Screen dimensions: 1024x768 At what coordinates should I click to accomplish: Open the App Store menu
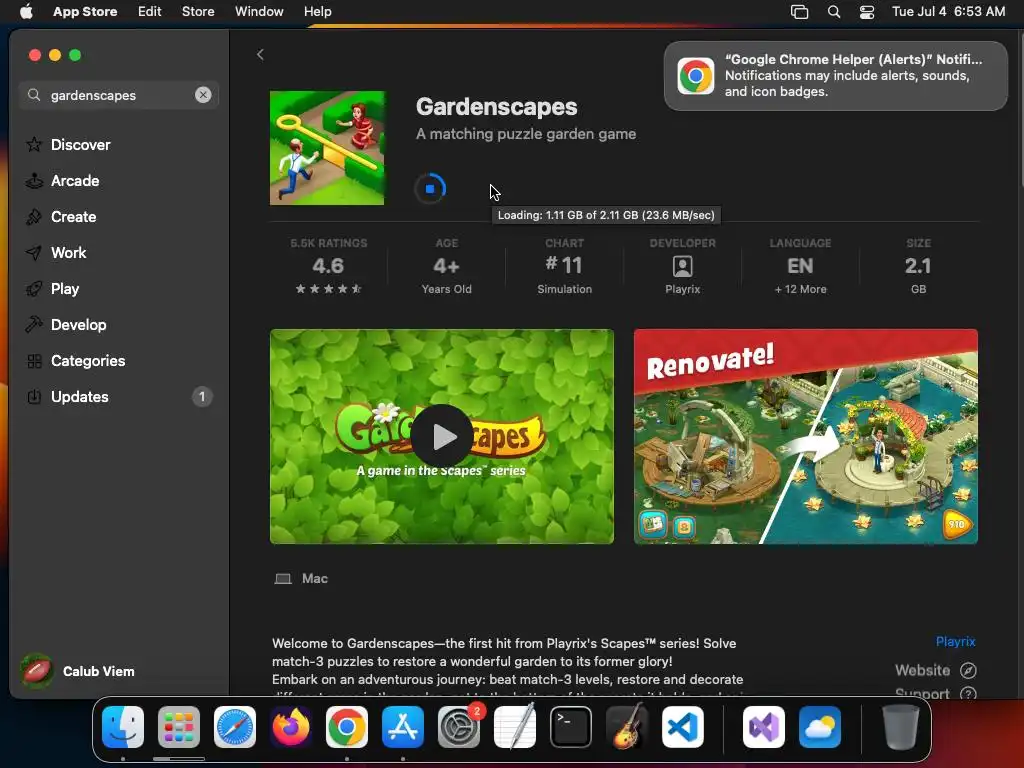coord(85,11)
